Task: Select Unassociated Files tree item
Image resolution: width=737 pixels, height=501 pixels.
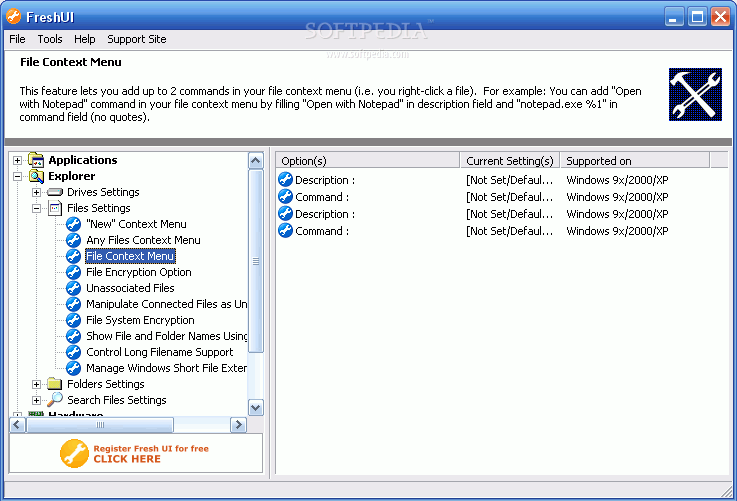Action: (130, 288)
